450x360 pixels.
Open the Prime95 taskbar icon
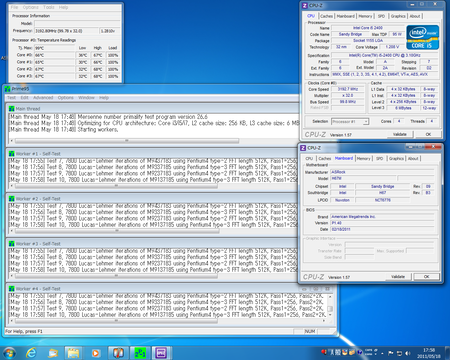coord(140,353)
